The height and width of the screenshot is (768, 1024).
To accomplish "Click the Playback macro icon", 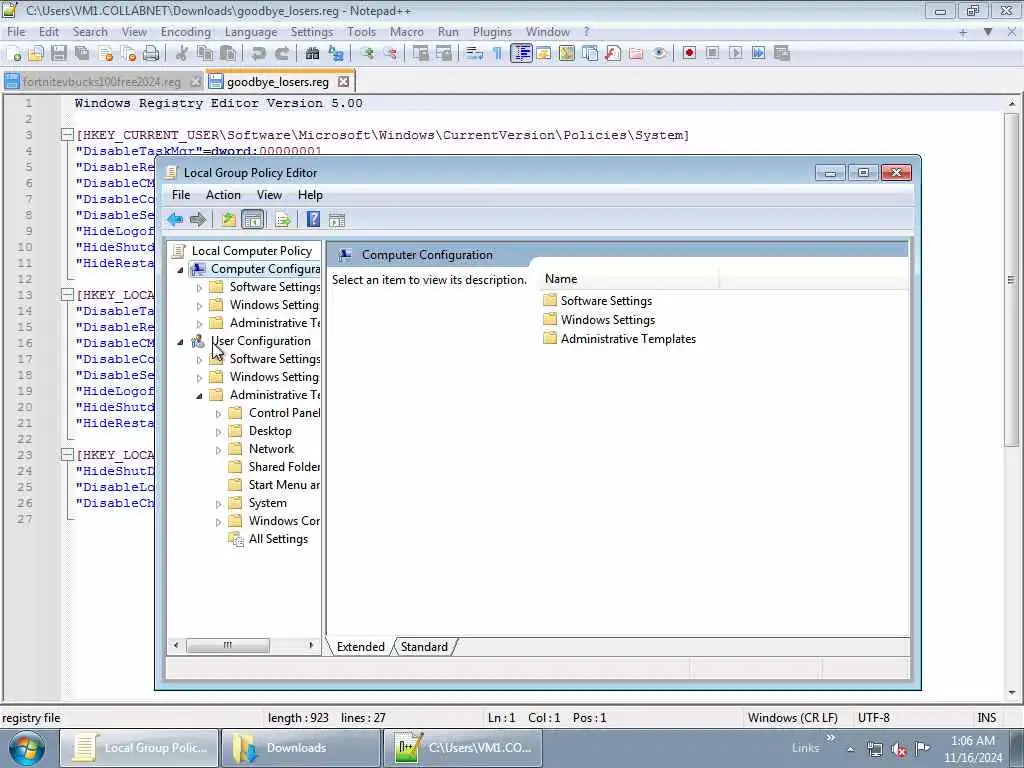I will pos(735,54).
